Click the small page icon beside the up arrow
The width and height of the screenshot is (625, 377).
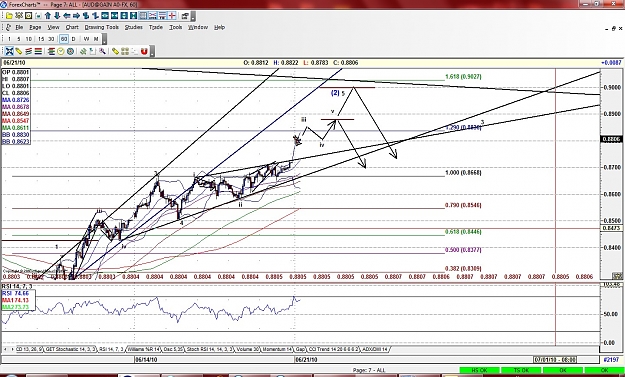tap(38, 16)
